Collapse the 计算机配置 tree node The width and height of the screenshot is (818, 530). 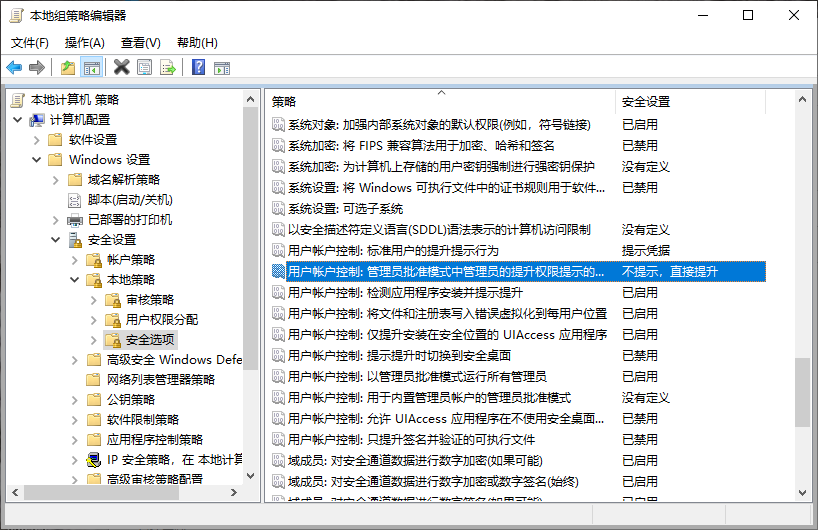(x=18, y=120)
